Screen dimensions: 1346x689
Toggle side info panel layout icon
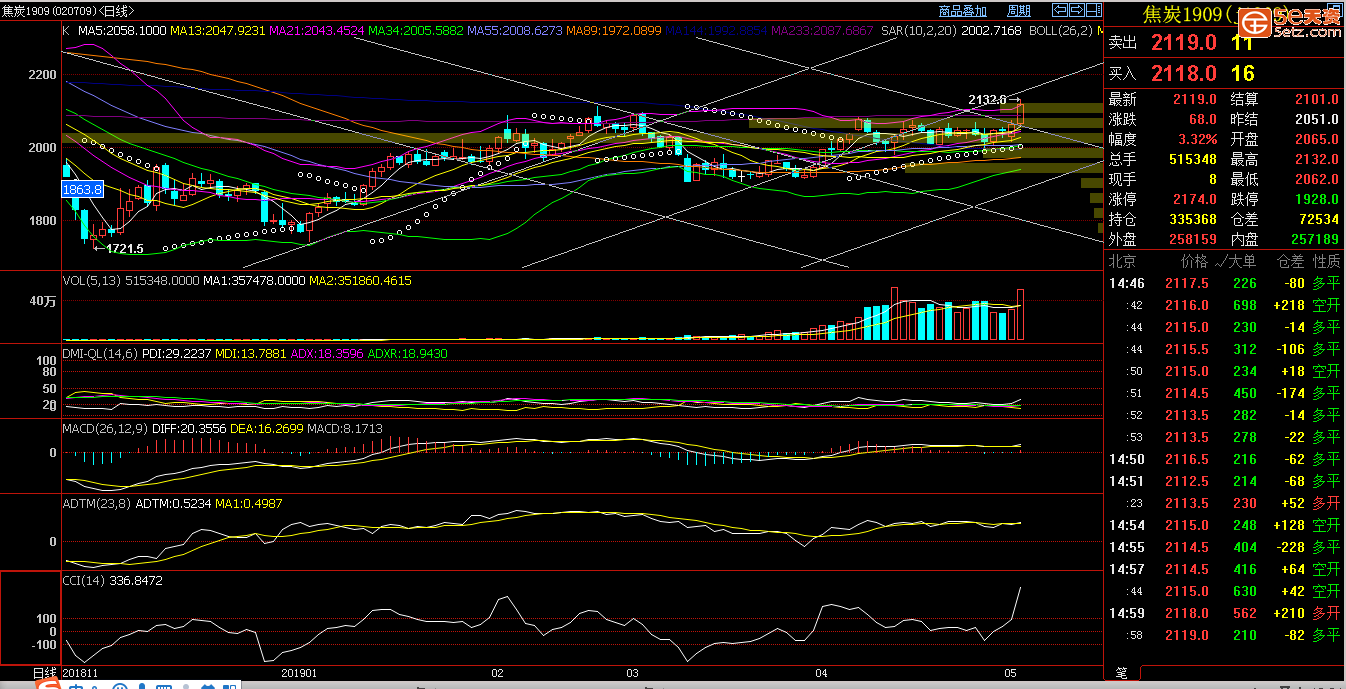1094,10
